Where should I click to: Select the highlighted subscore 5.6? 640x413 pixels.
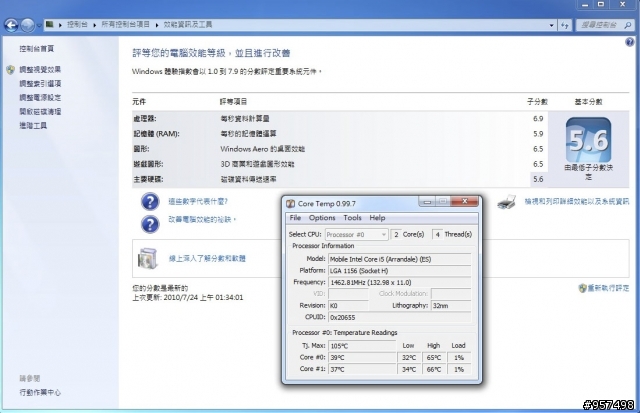538,179
